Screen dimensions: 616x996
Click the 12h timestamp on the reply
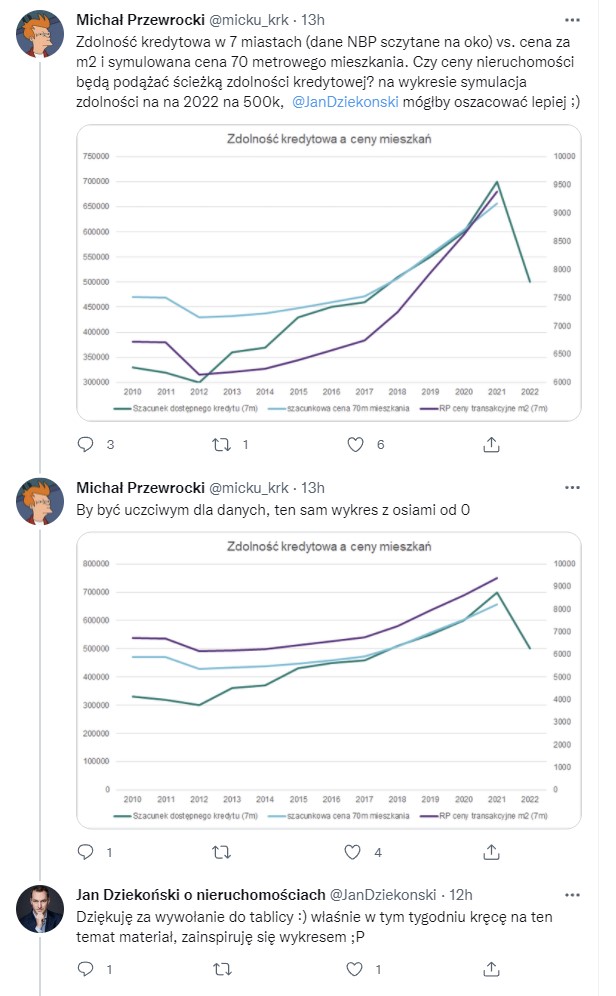(461, 892)
